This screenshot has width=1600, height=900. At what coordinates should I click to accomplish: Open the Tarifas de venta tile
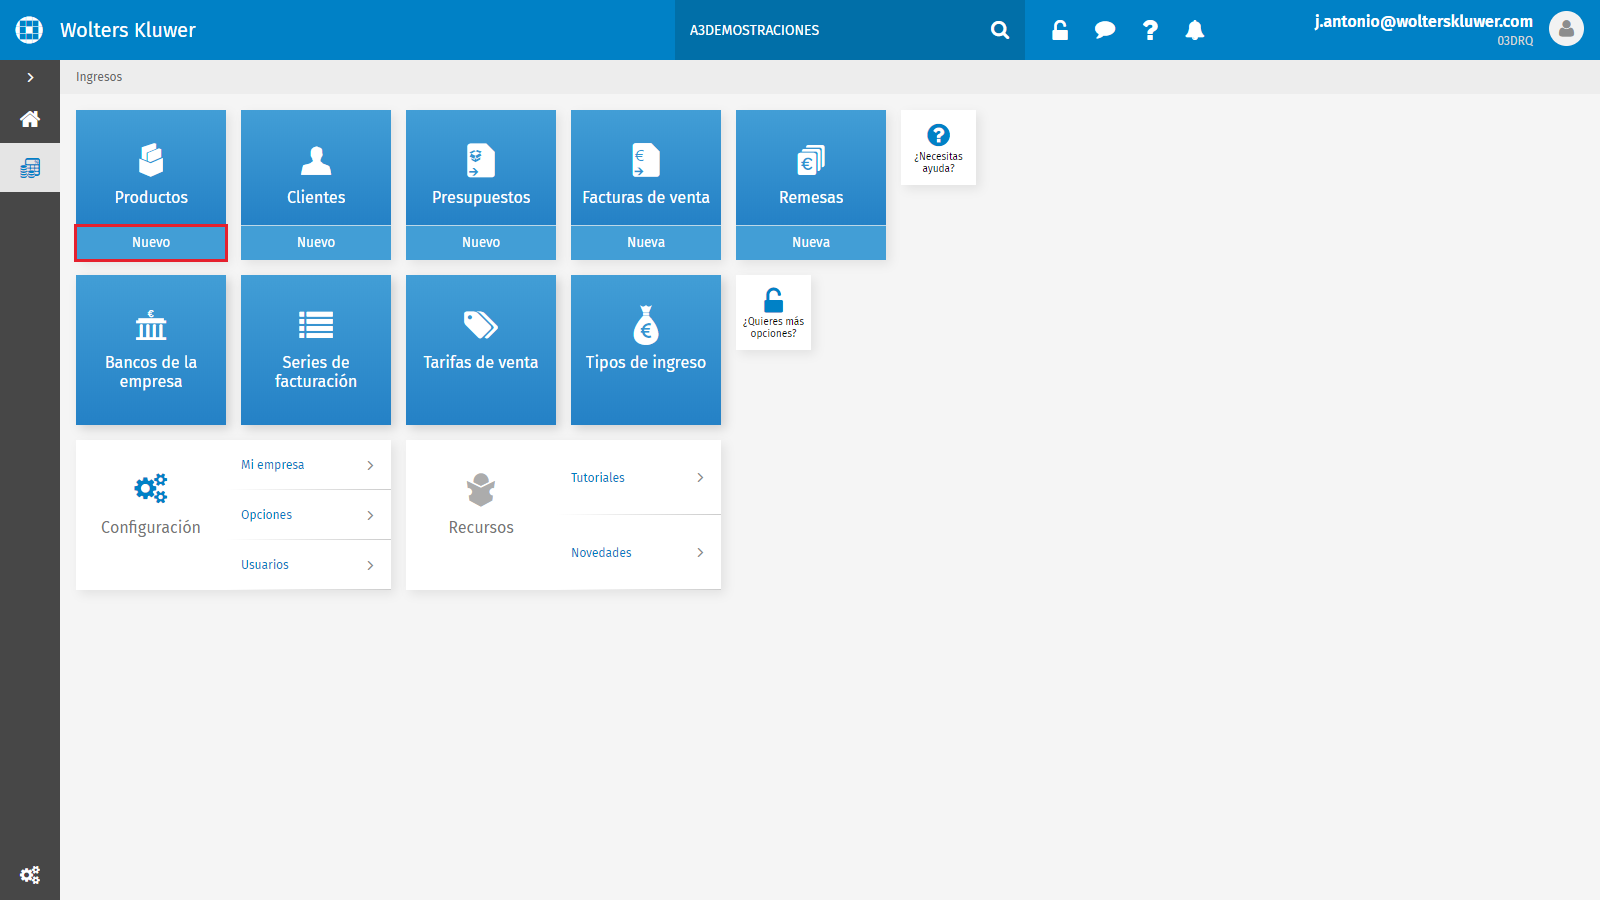click(481, 350)
